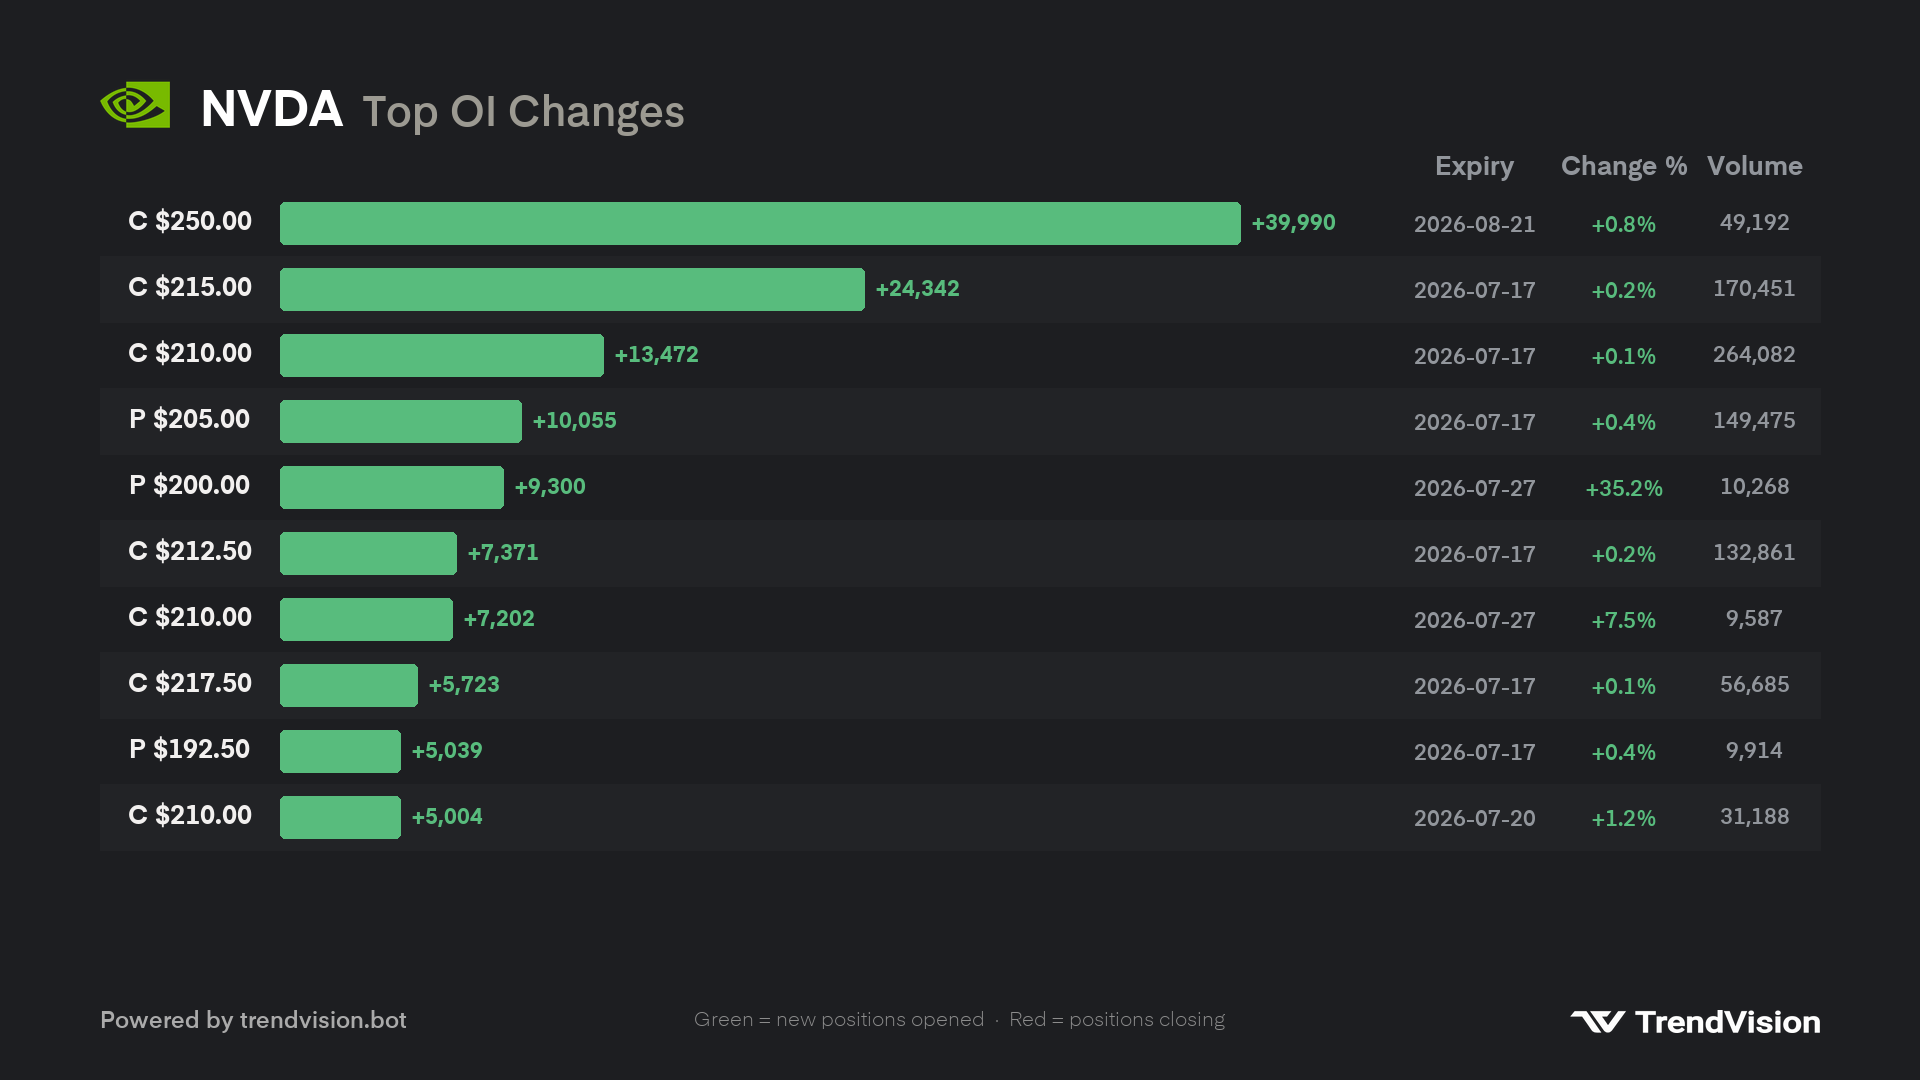1920x1080 pixels.
Task: Select the P $192.50 row label
Action: click(190, 749)
